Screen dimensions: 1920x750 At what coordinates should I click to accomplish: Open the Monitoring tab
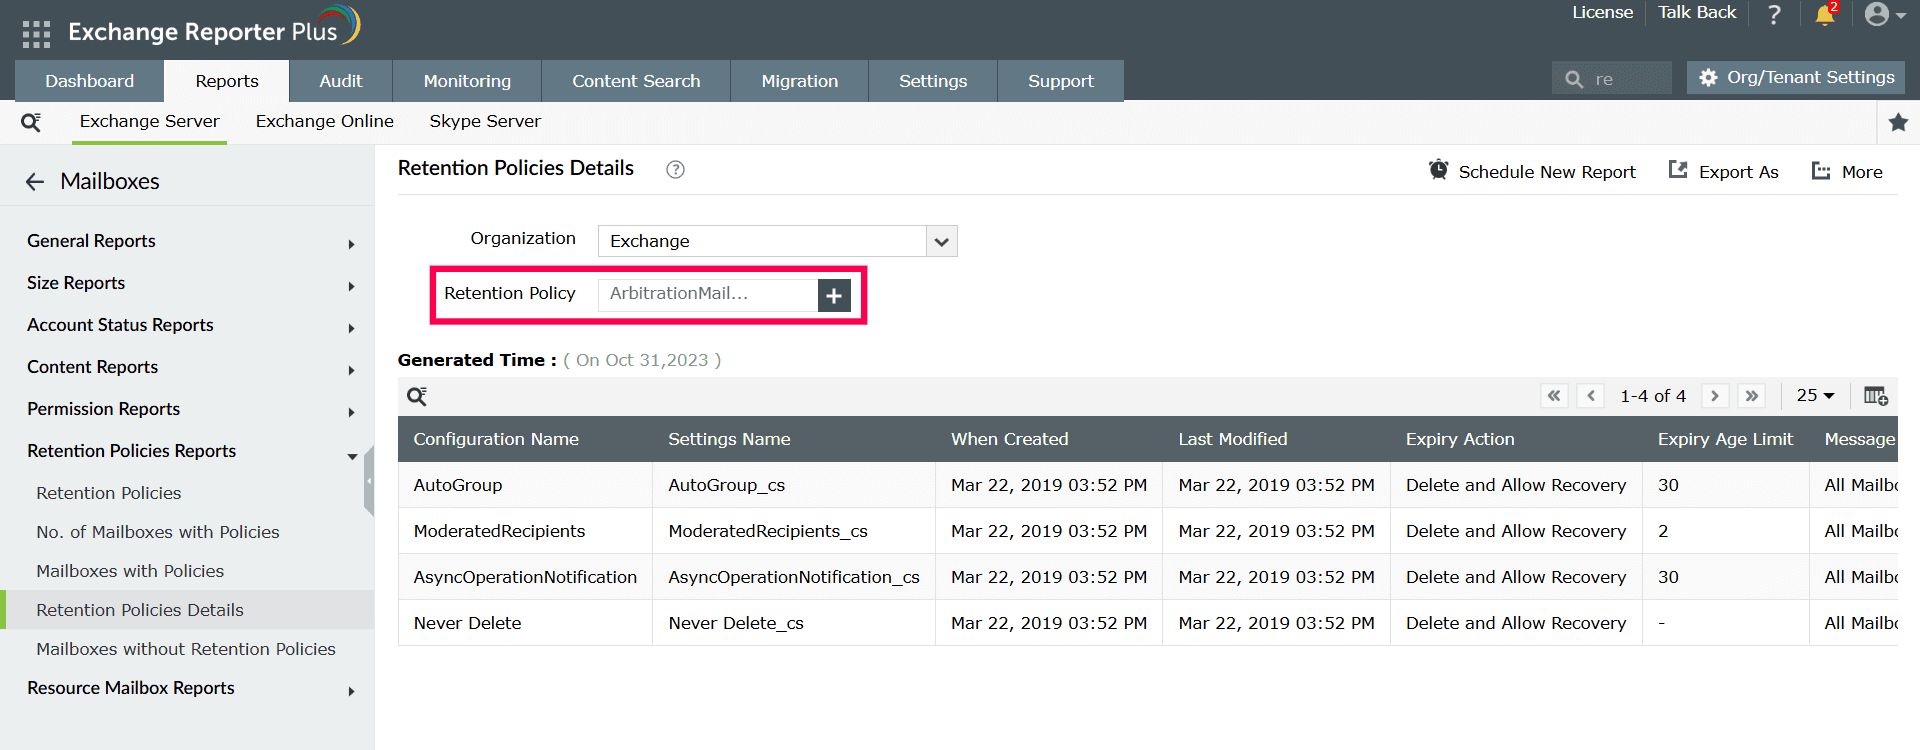click(467, 81)
